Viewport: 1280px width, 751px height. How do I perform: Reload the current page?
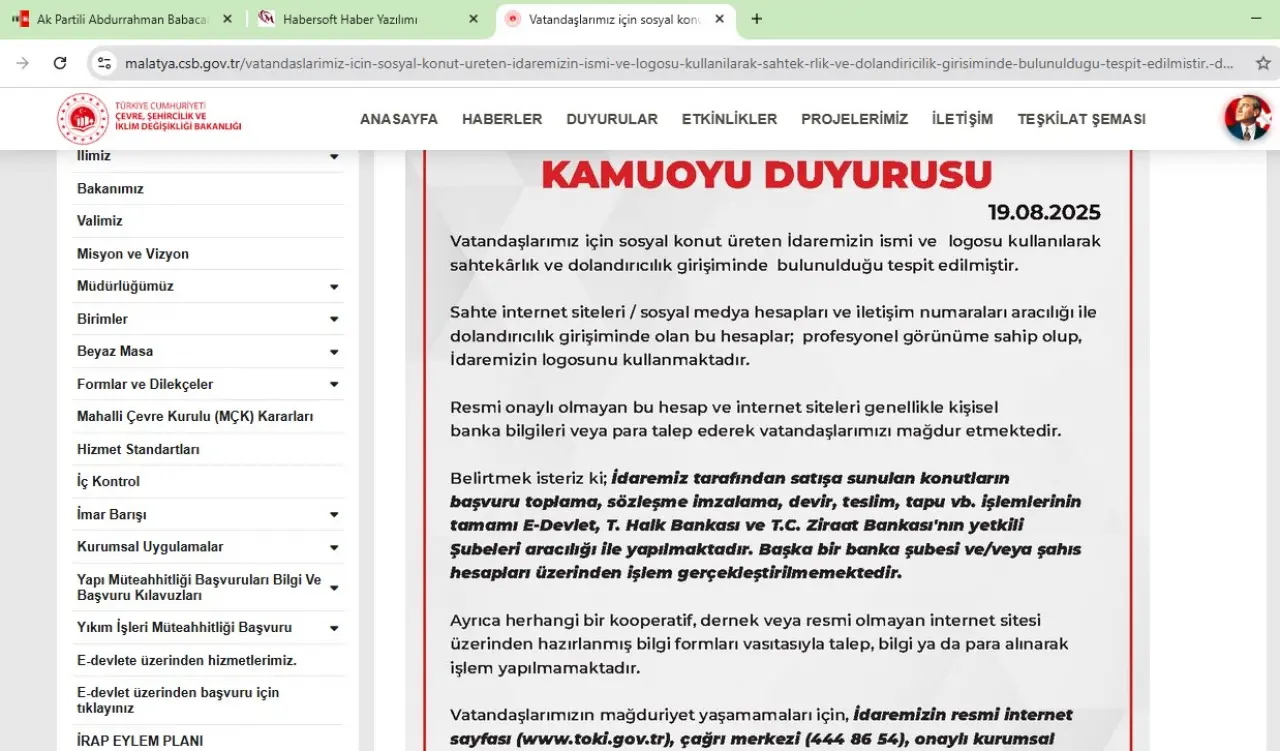click(60, 63)
